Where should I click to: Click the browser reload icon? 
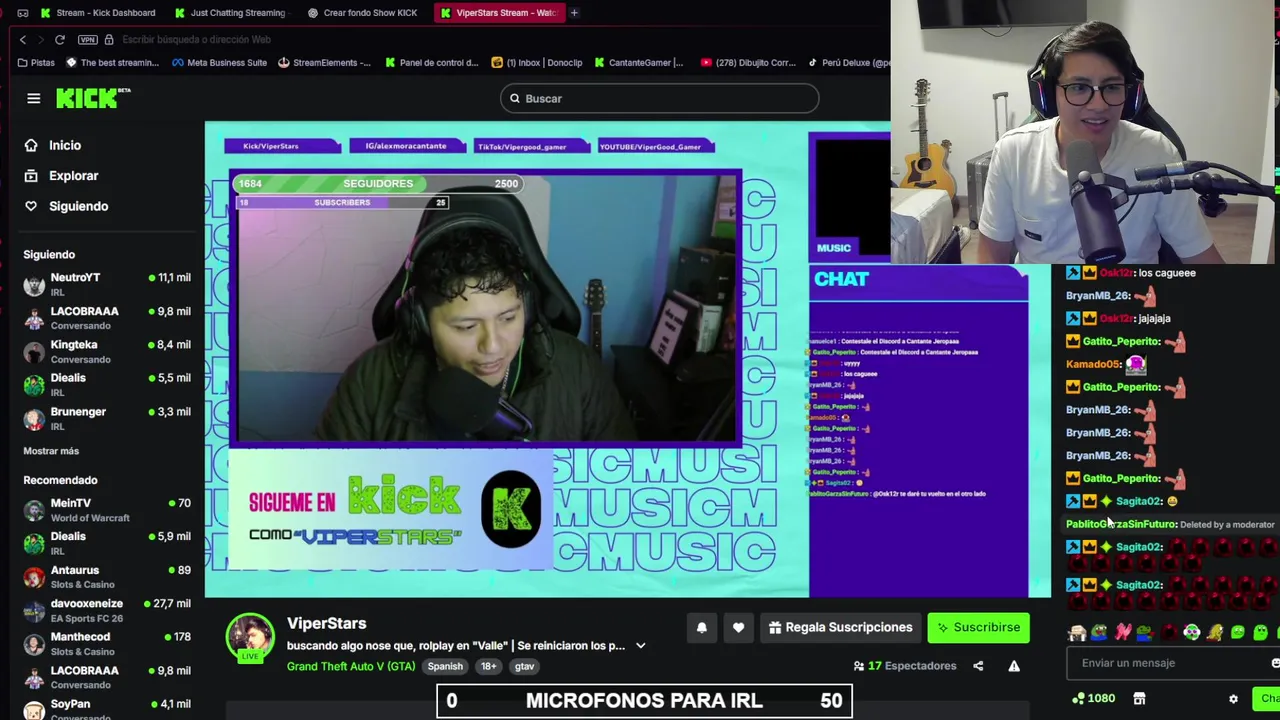[60, 39]
